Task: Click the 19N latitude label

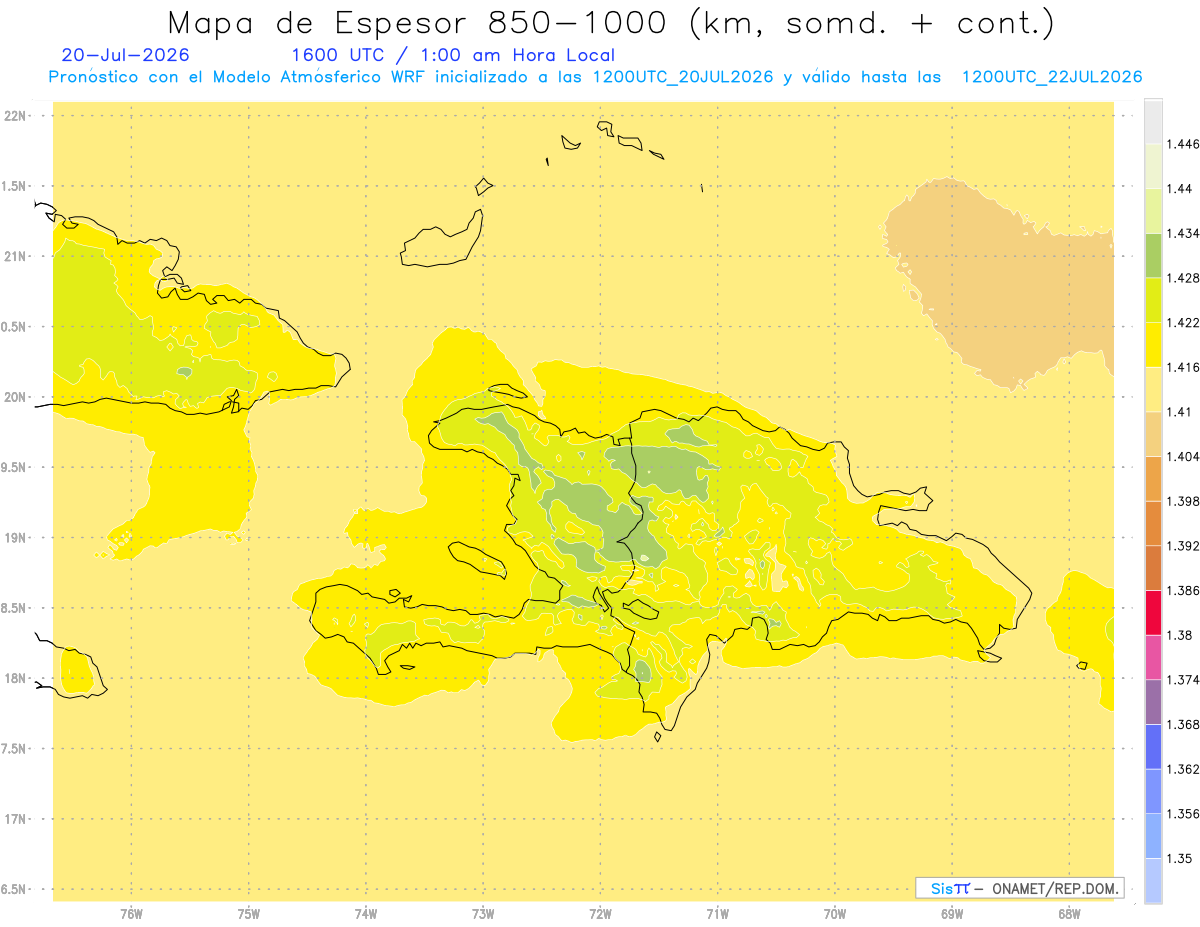Action: pos(16,538)
